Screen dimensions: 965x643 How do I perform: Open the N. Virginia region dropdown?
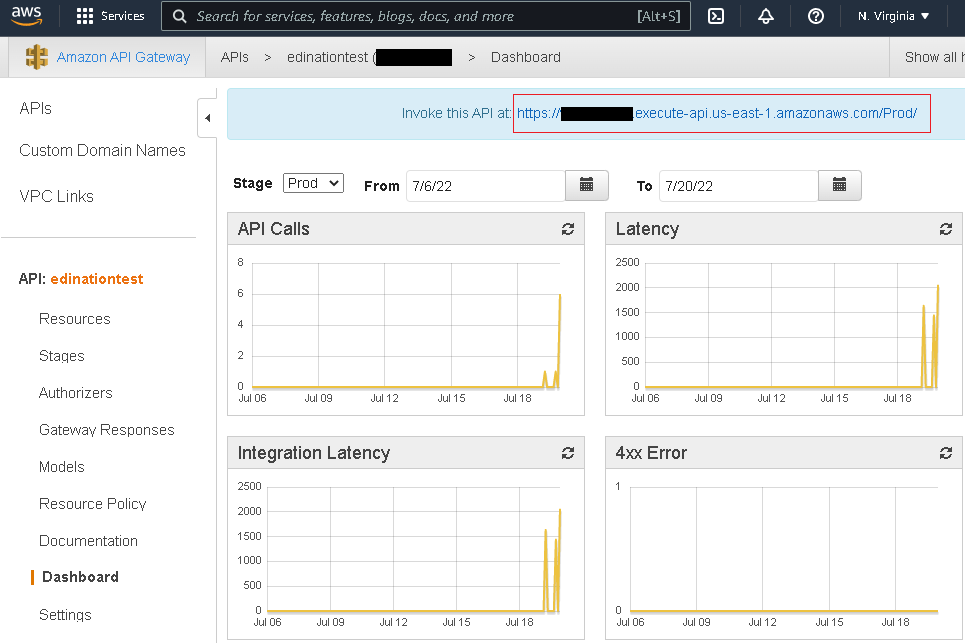click(893, 16)
